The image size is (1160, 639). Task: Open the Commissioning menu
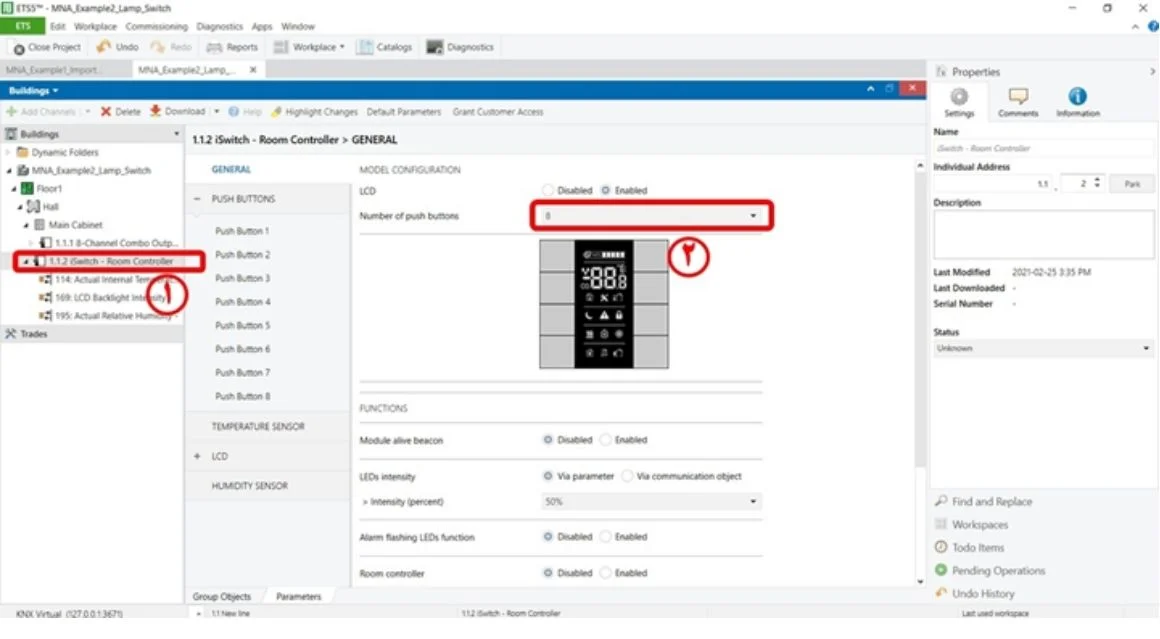(x=157, y=27)
